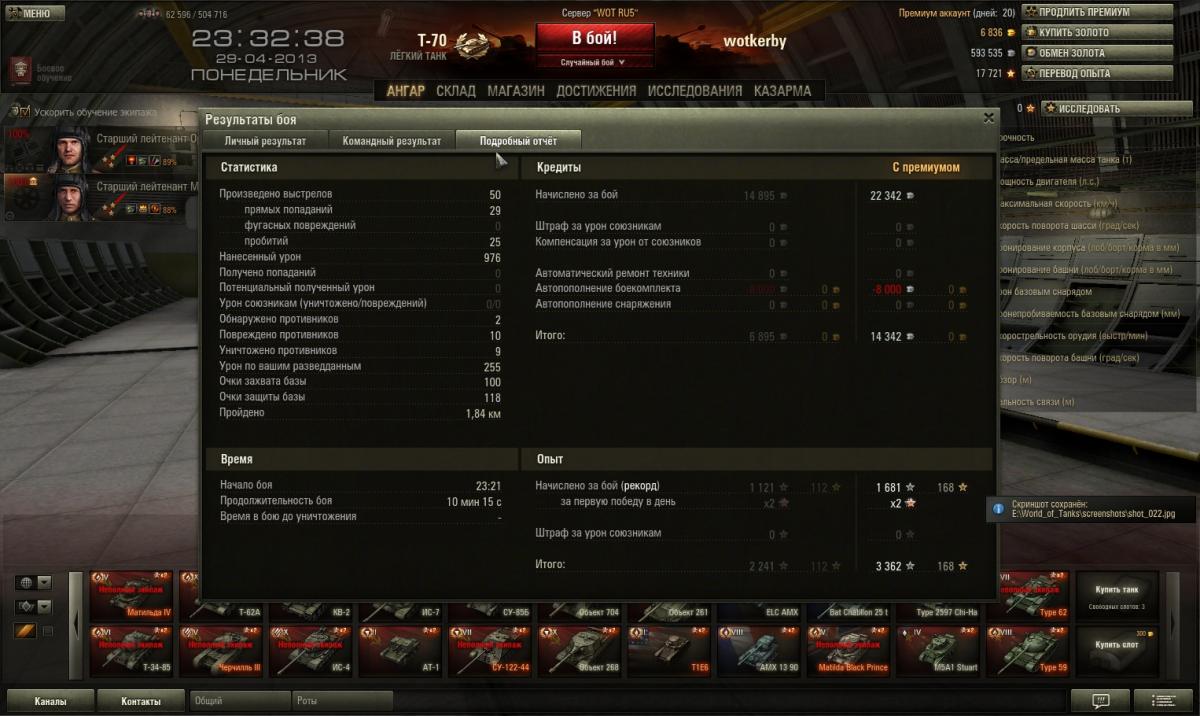The image size is (1200, 716).
Task: Click the second crew member portrait
Action: pyautogui.click(x=67, y=196)
